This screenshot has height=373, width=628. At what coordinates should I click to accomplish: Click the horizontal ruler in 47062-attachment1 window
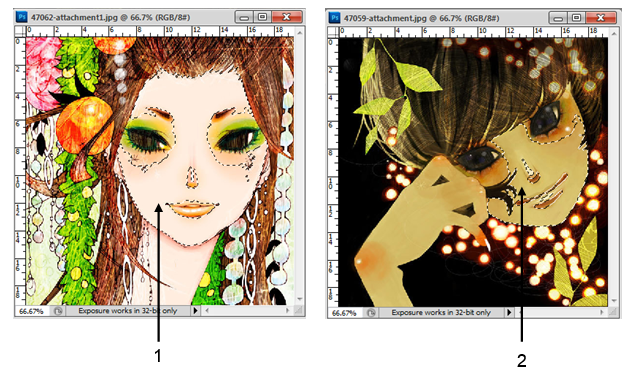(x=160, y=31)
